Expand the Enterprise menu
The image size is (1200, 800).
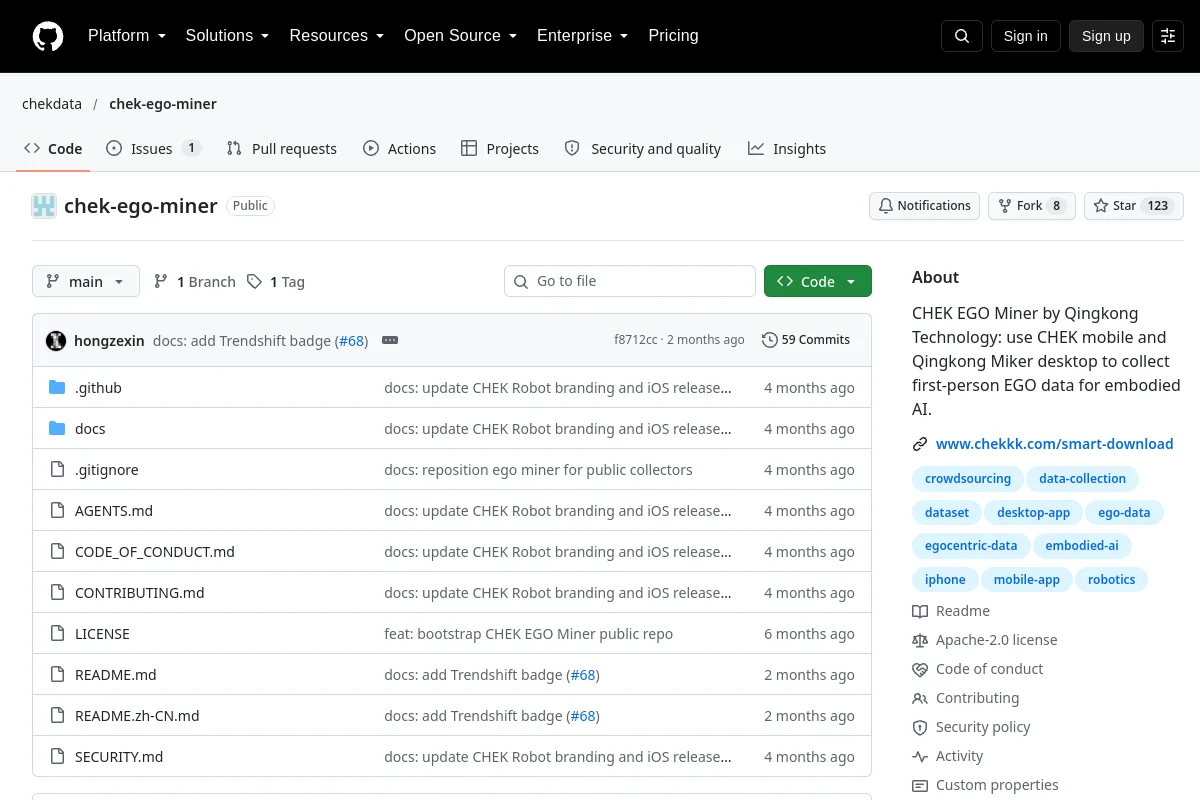click(x=582, y=36)
